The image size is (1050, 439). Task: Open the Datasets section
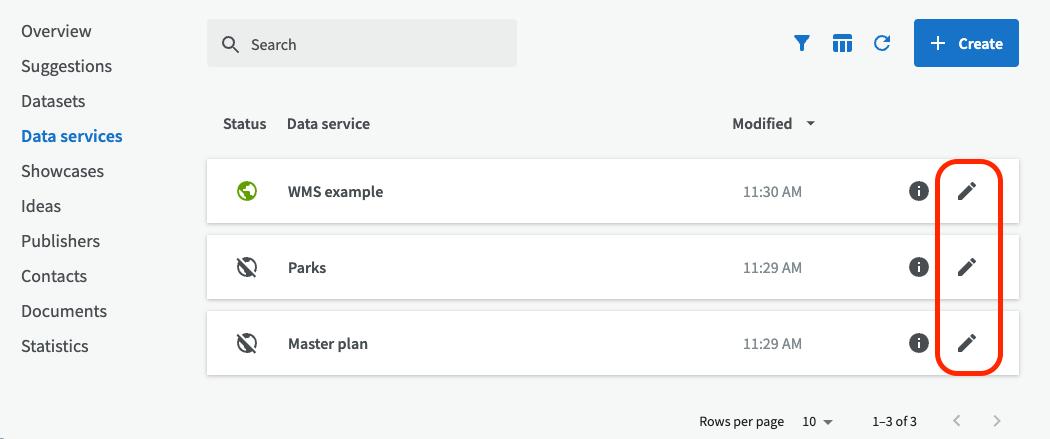pos(53,101)
